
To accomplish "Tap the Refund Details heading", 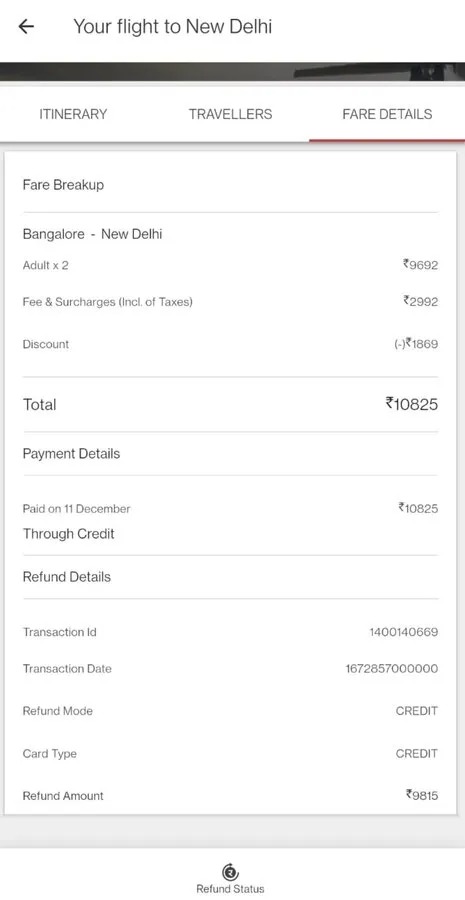I will point(67,577).
